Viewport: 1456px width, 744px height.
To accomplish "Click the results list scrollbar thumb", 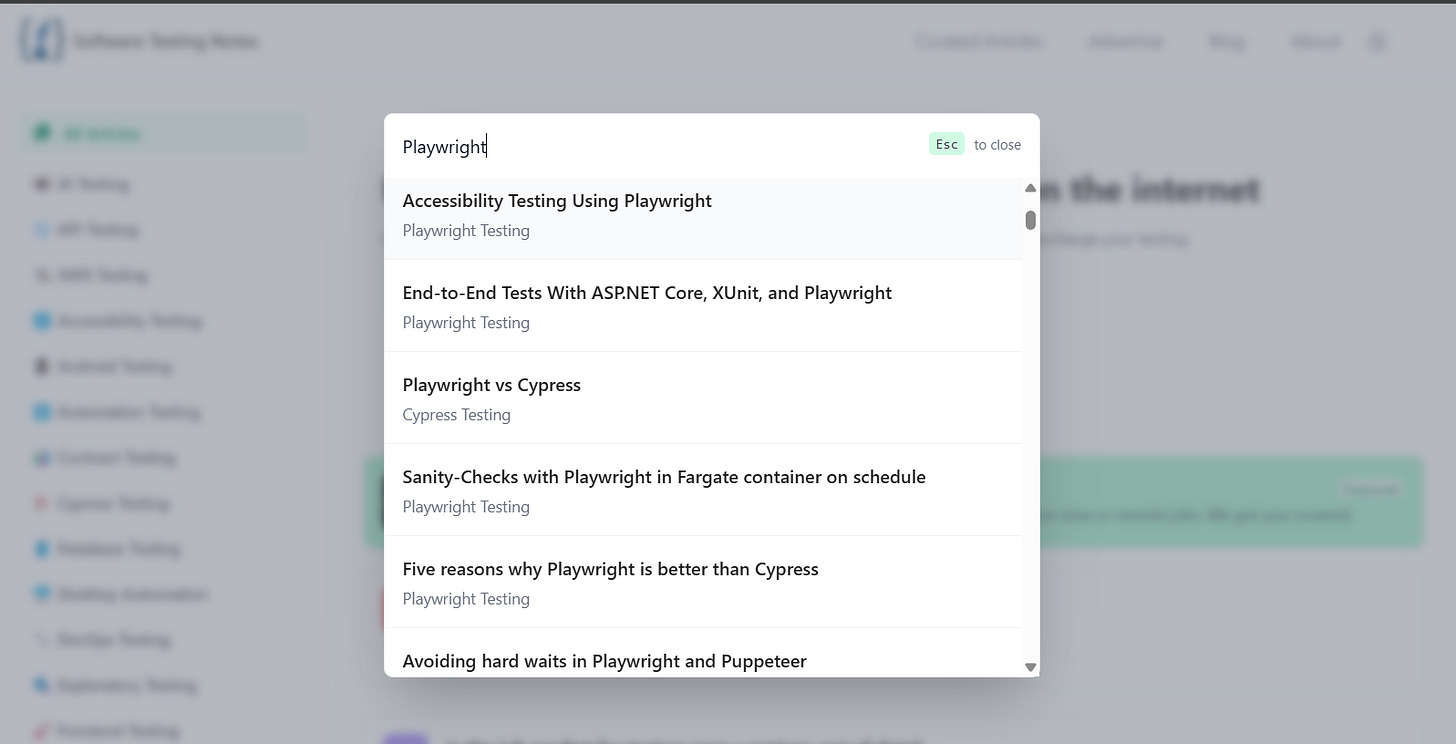I will pyautogui.click(x=1030, y=220).
